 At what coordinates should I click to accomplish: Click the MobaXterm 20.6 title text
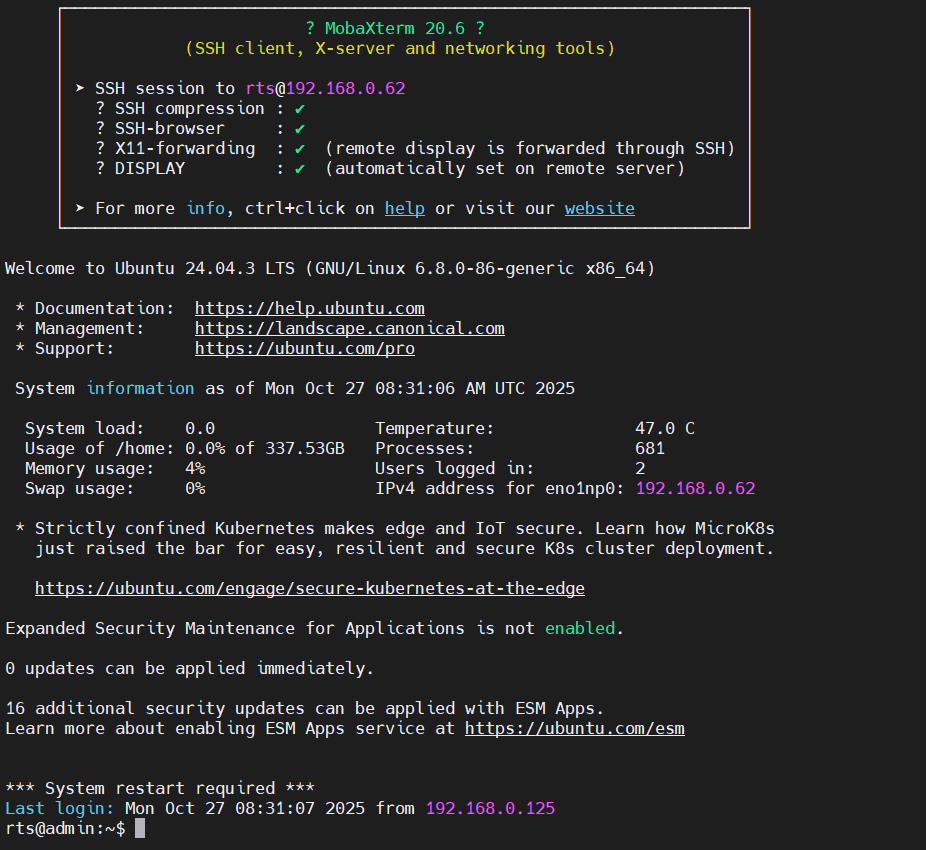395,28
